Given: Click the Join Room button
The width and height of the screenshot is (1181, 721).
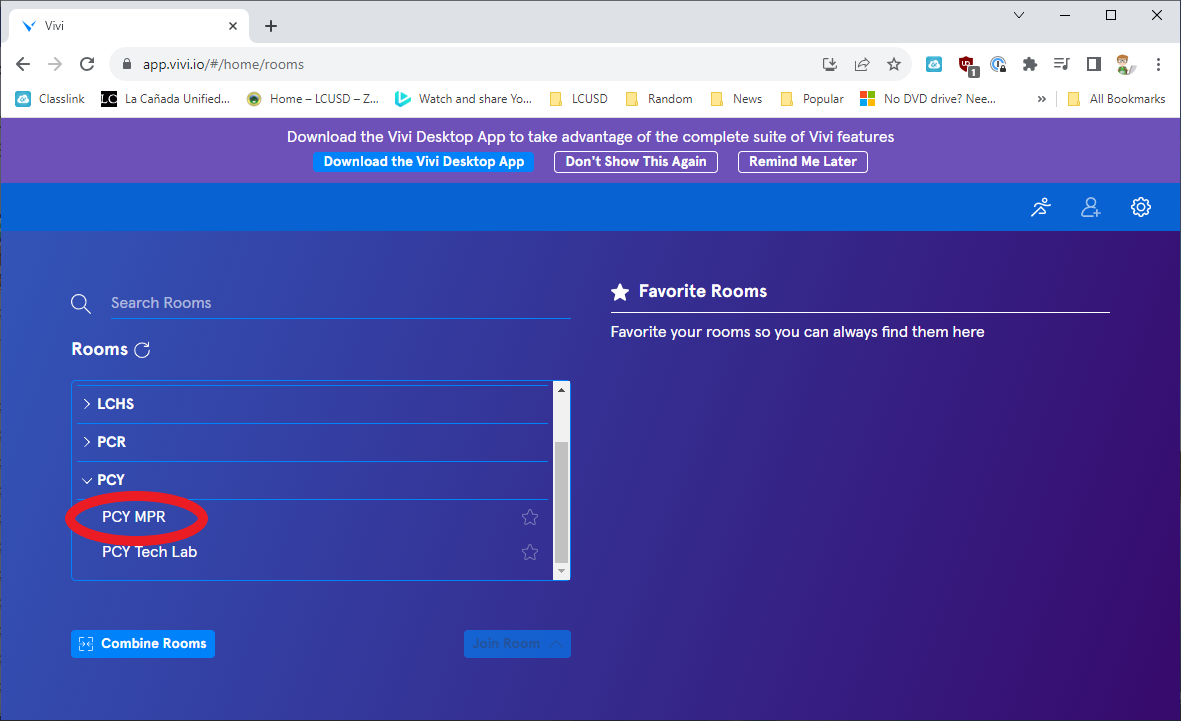Looking at the screenshot, I should [517, 643].
